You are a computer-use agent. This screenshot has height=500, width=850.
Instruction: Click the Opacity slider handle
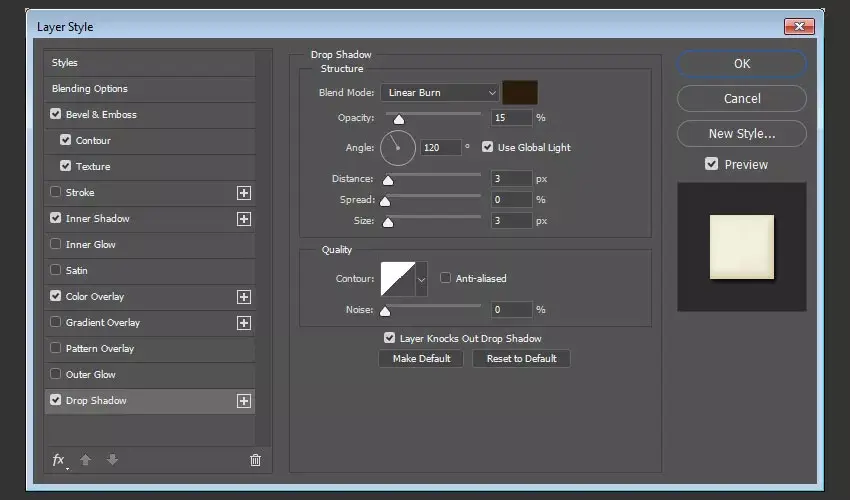pos(399,119)
